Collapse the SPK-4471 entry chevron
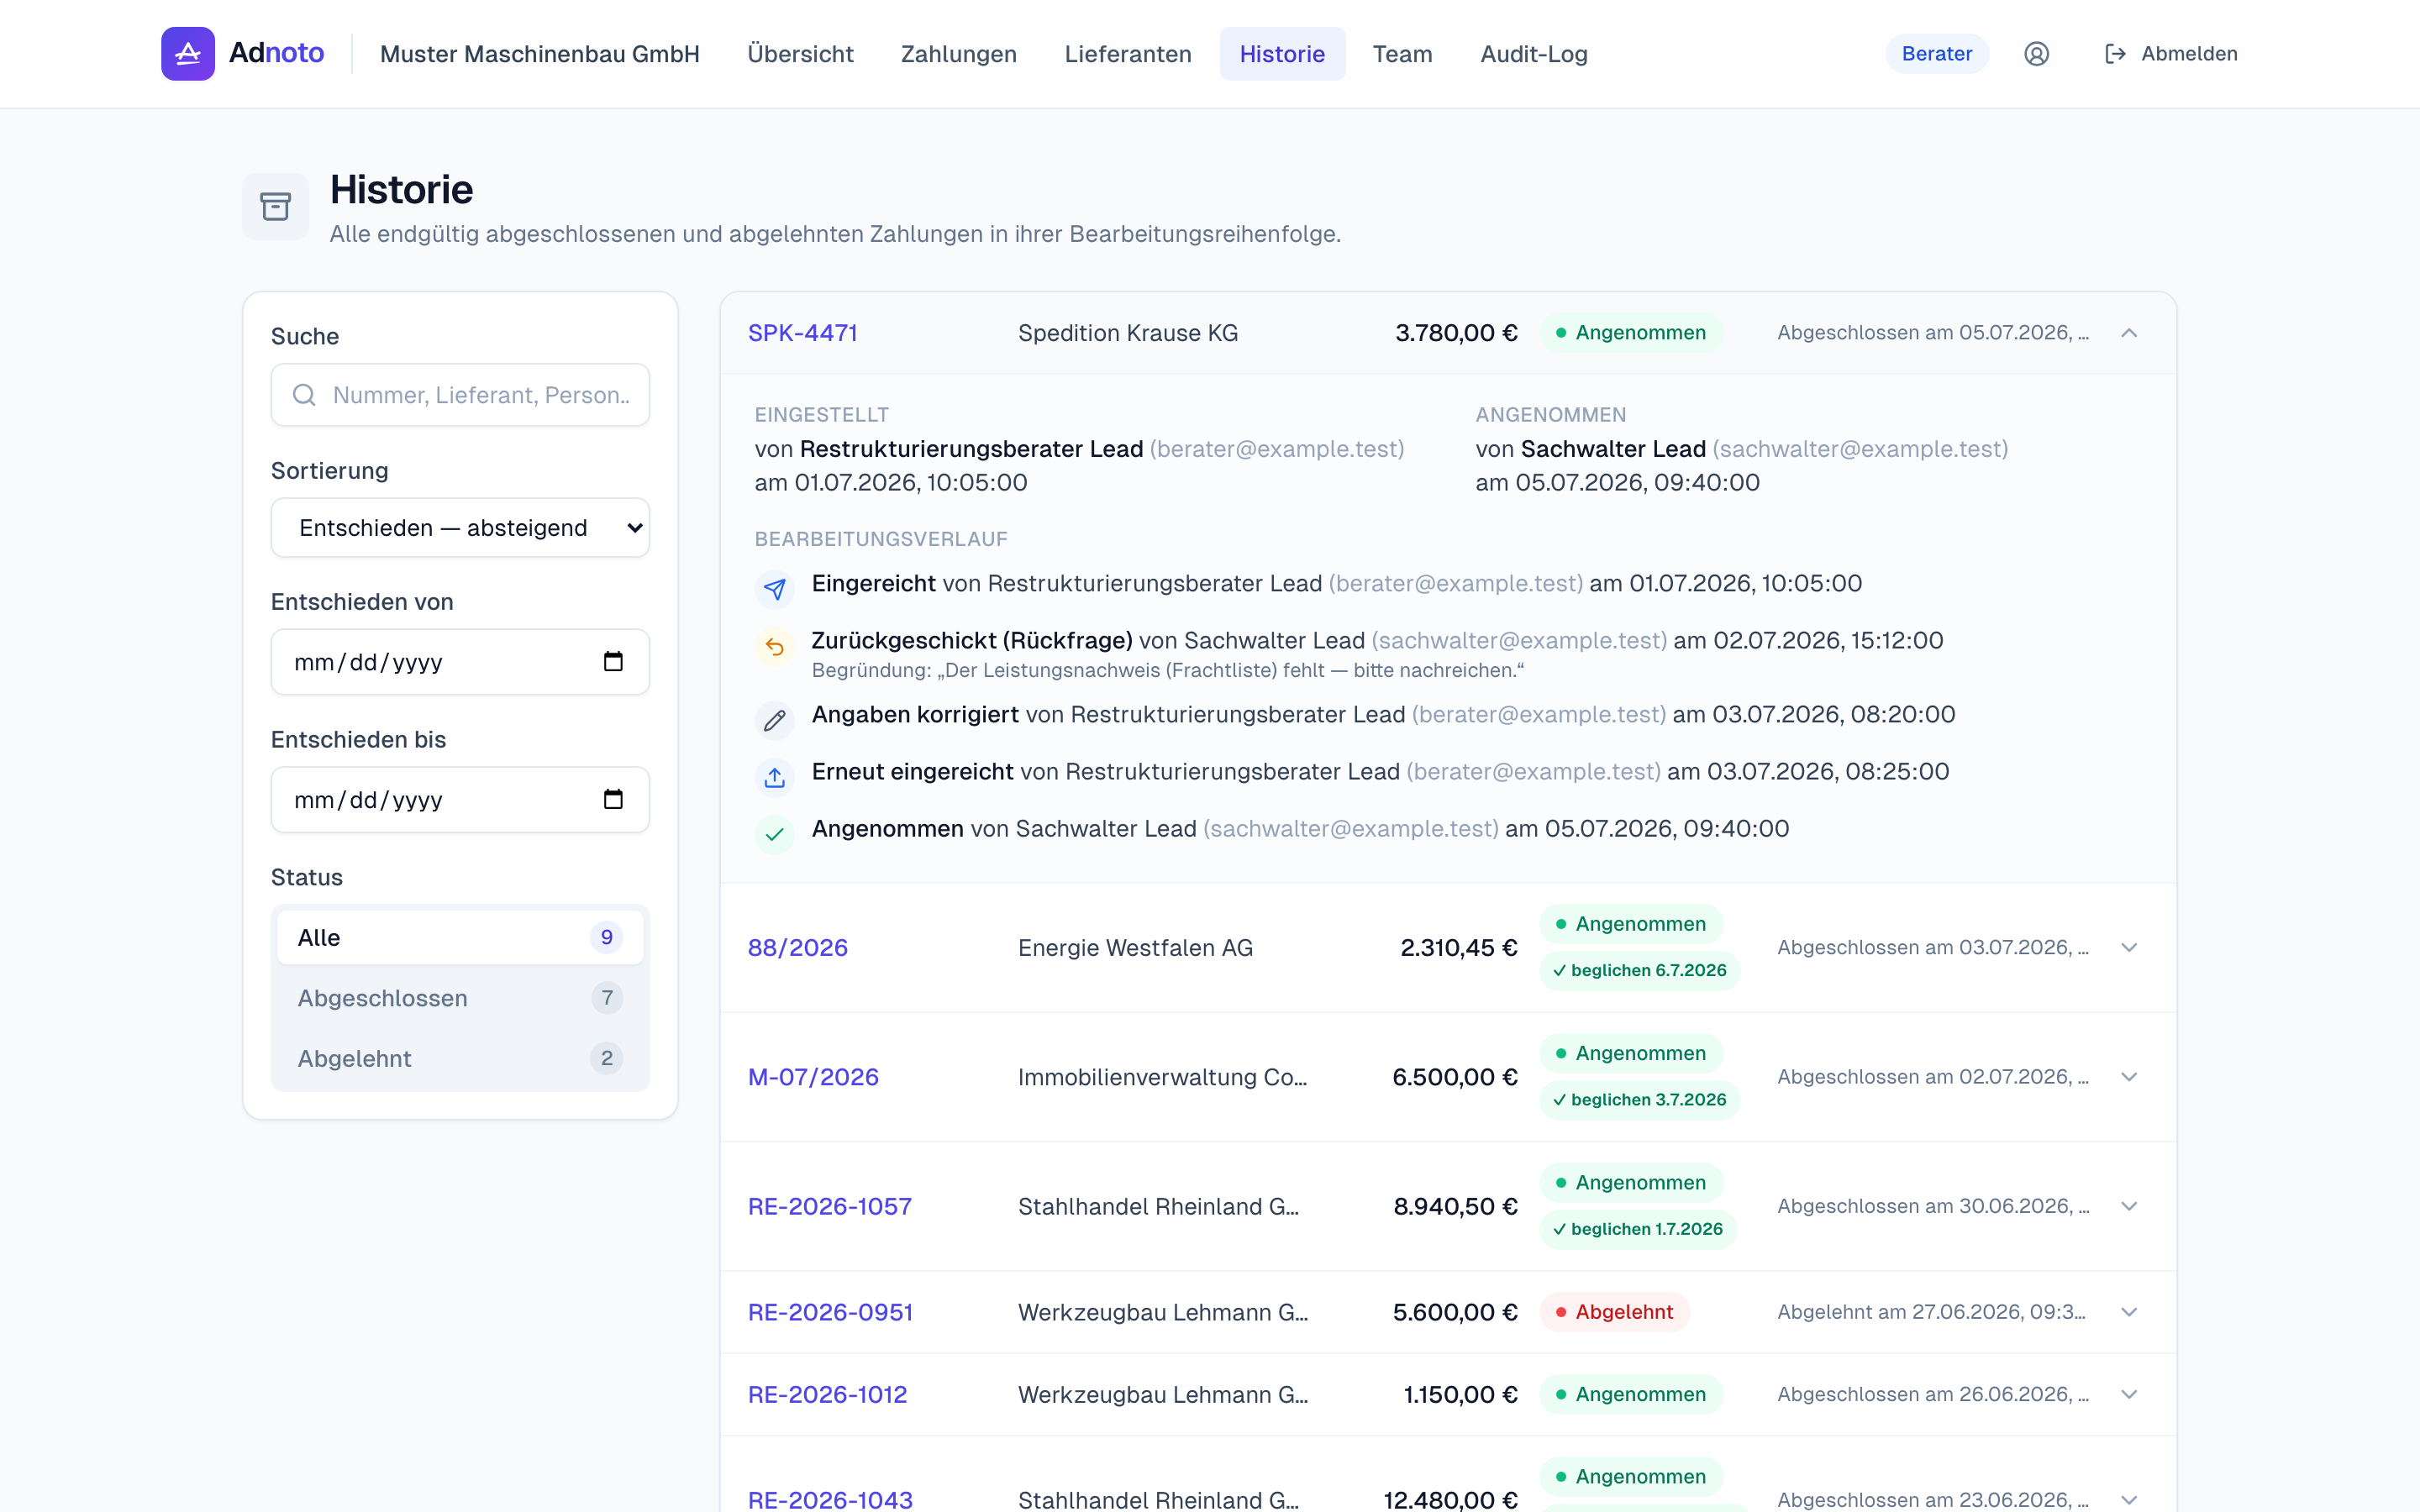 [x=2129, y=333]
